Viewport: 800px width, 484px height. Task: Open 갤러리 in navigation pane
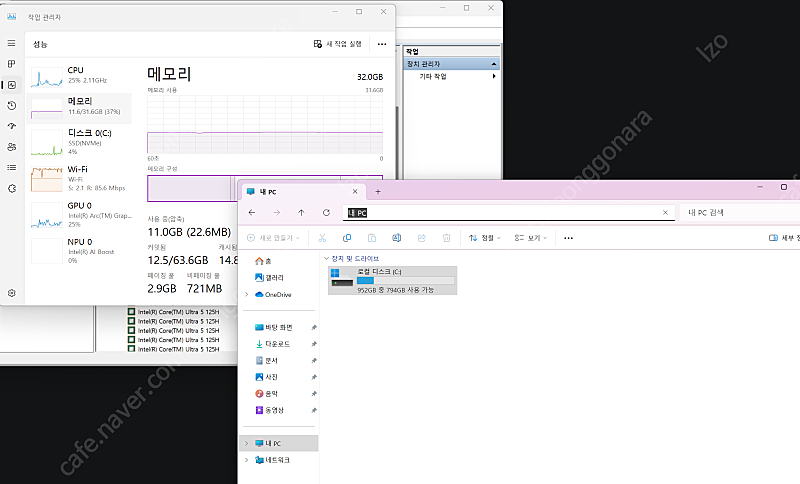click(x=269, y=278)
